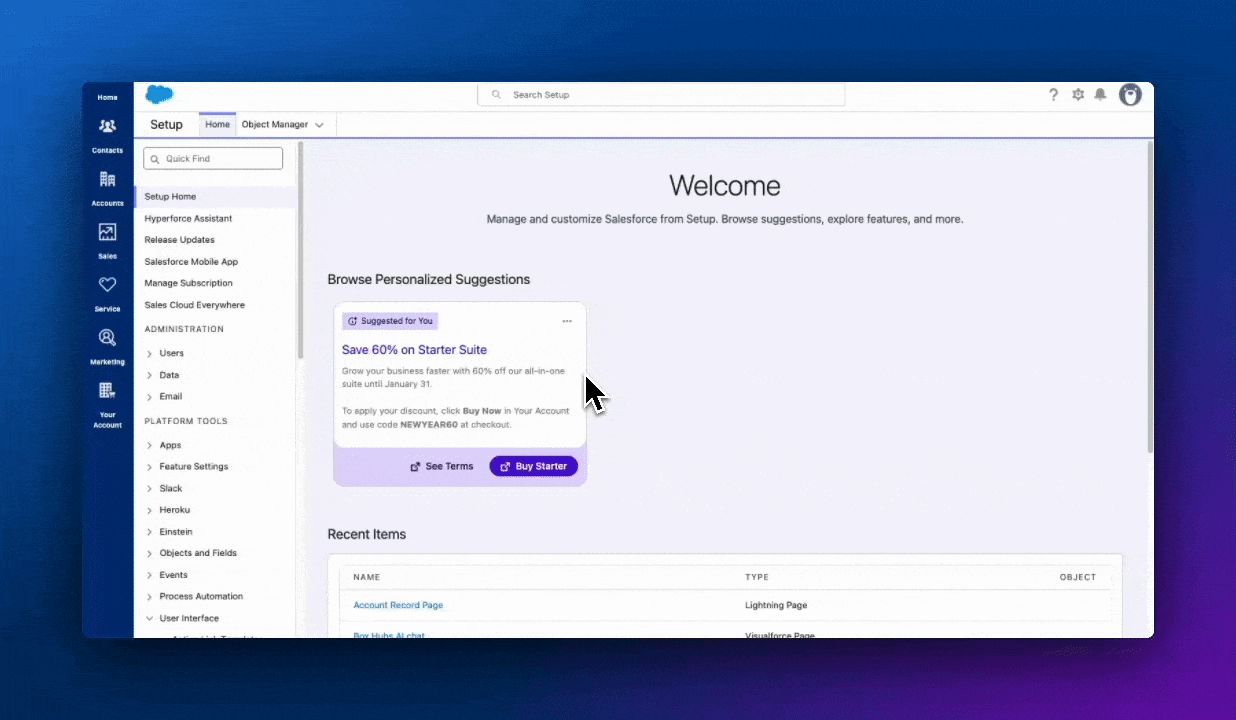The image size is (1236, 720).
Task: Open the Home icon in left navigation
Action: 107,97
